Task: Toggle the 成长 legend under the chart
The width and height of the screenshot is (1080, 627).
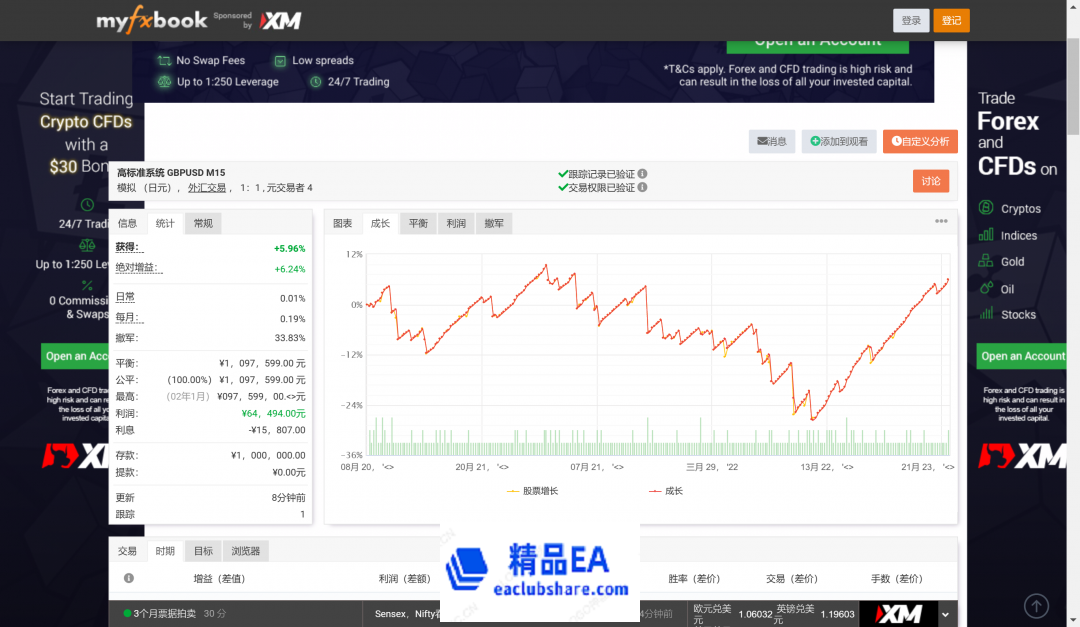Action: tap(666, 490)
